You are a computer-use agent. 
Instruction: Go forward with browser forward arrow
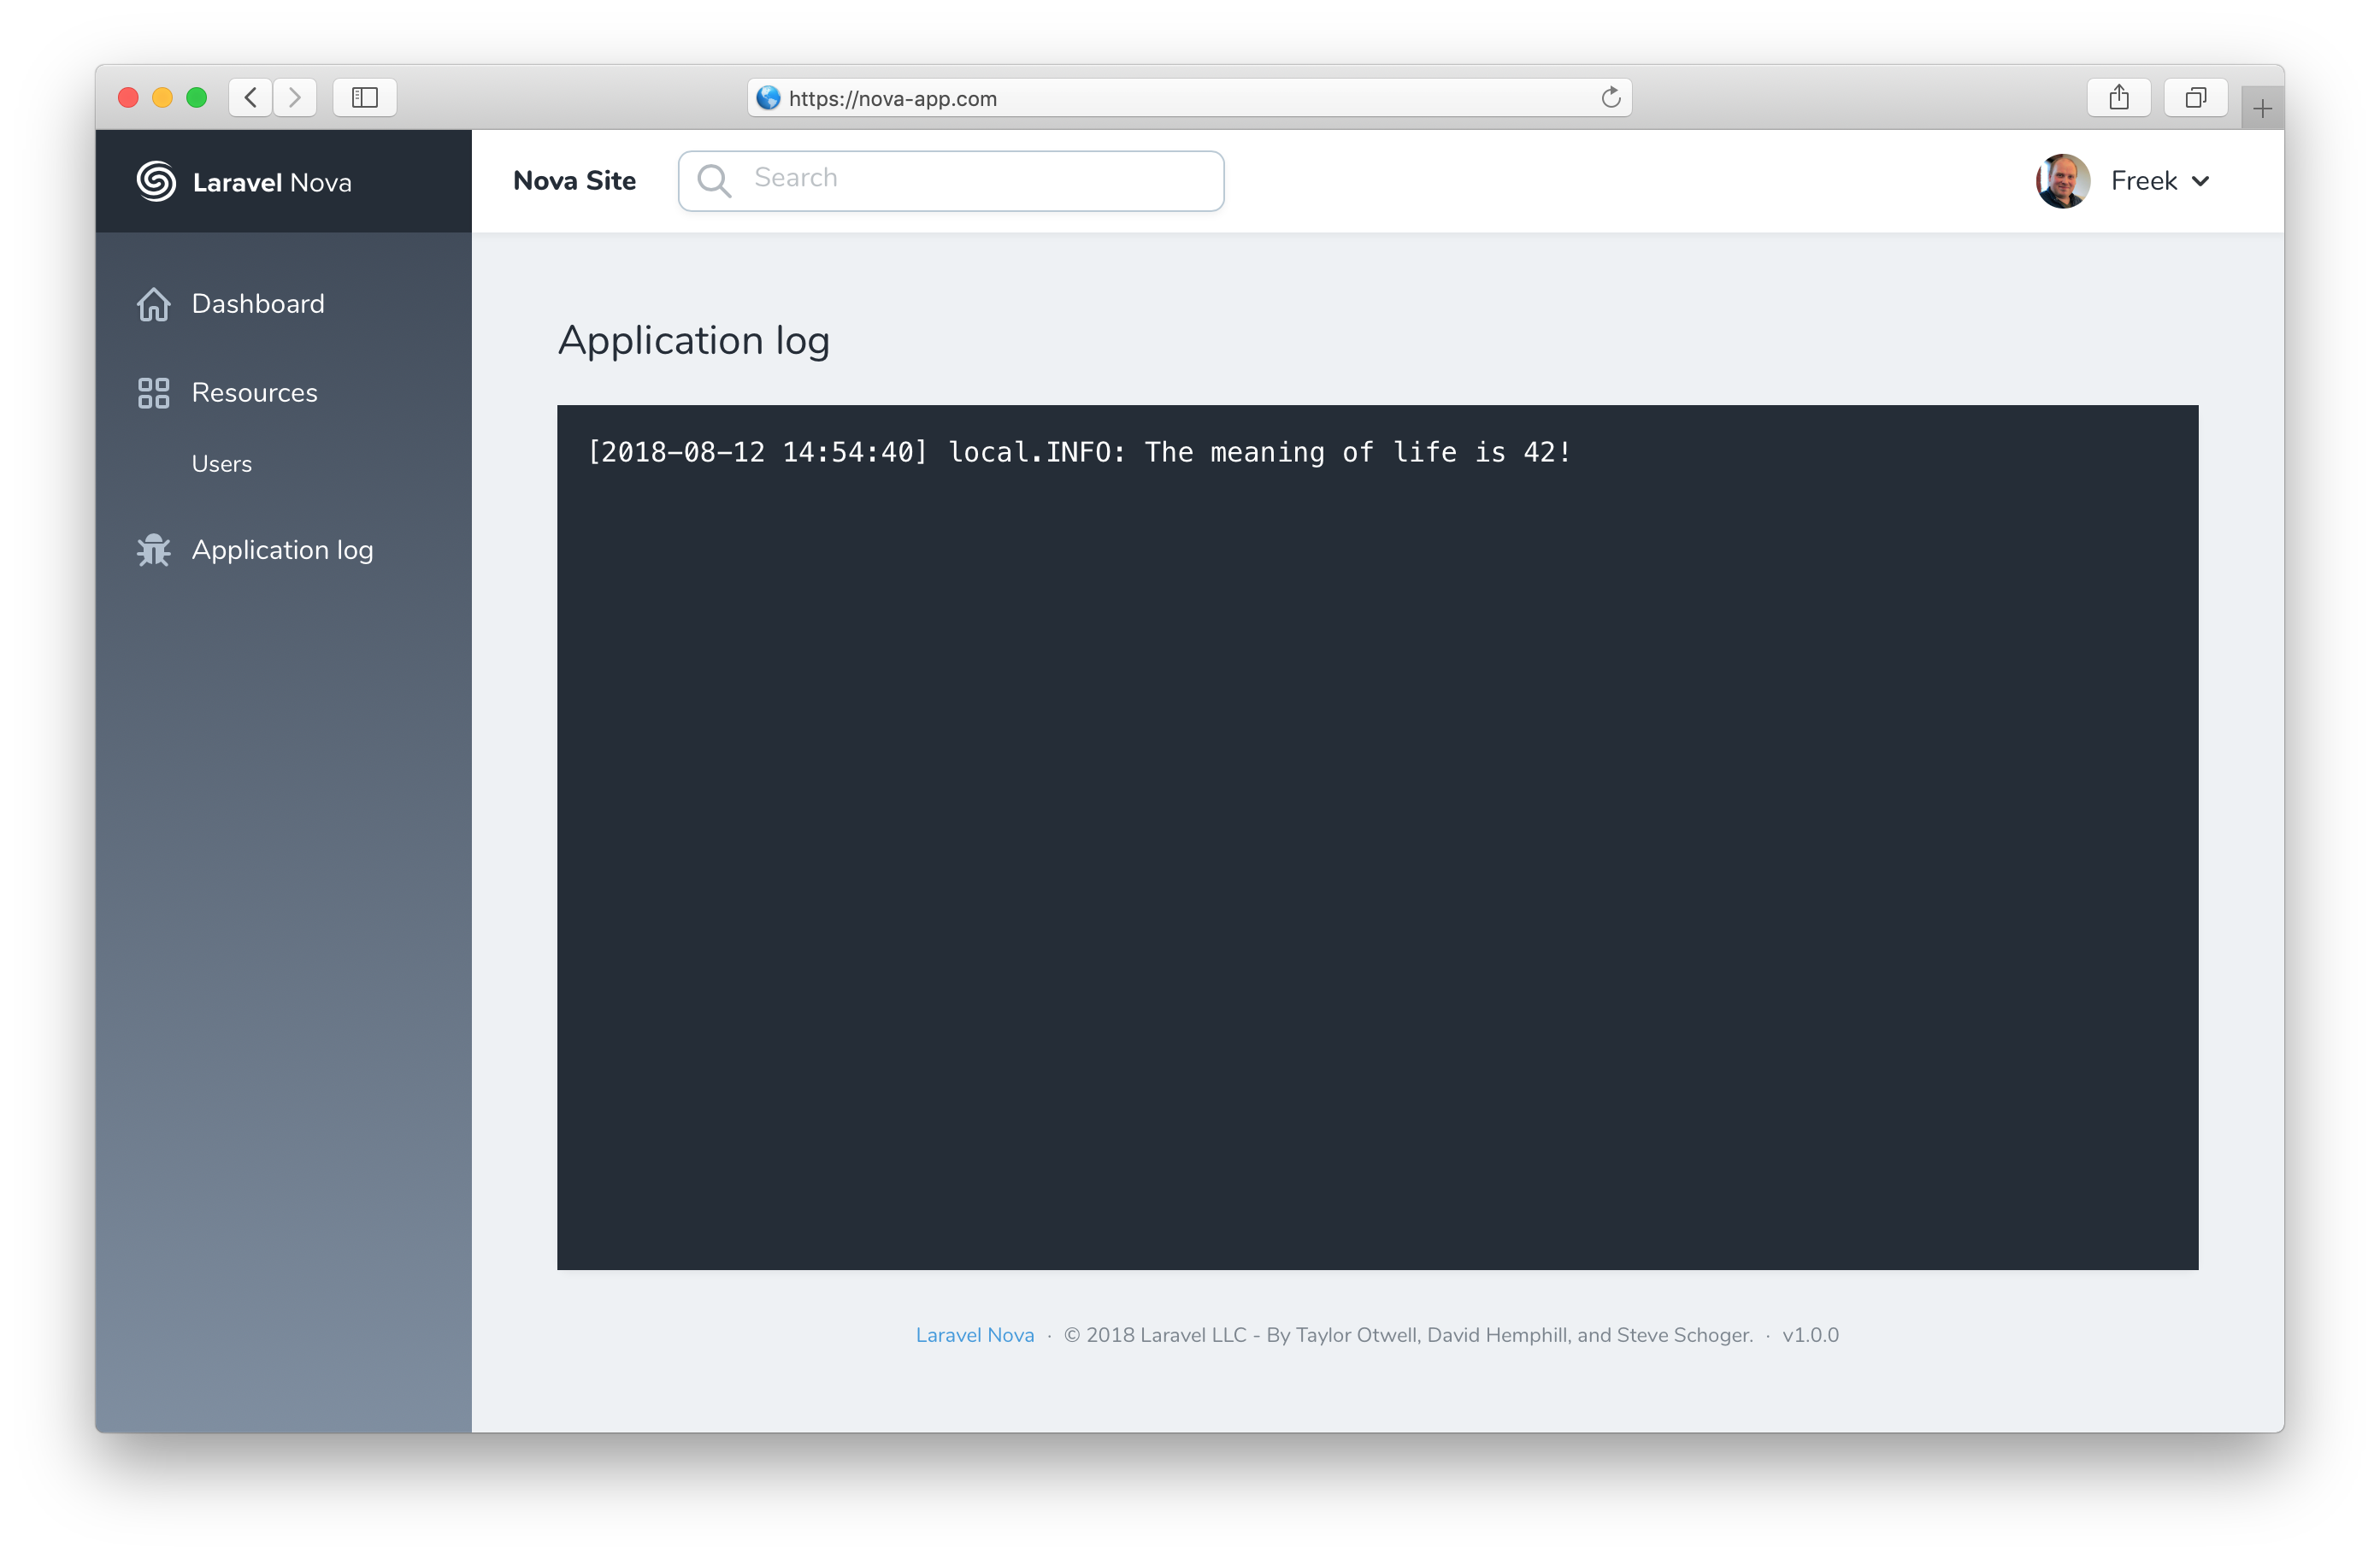tap(295, 97)
